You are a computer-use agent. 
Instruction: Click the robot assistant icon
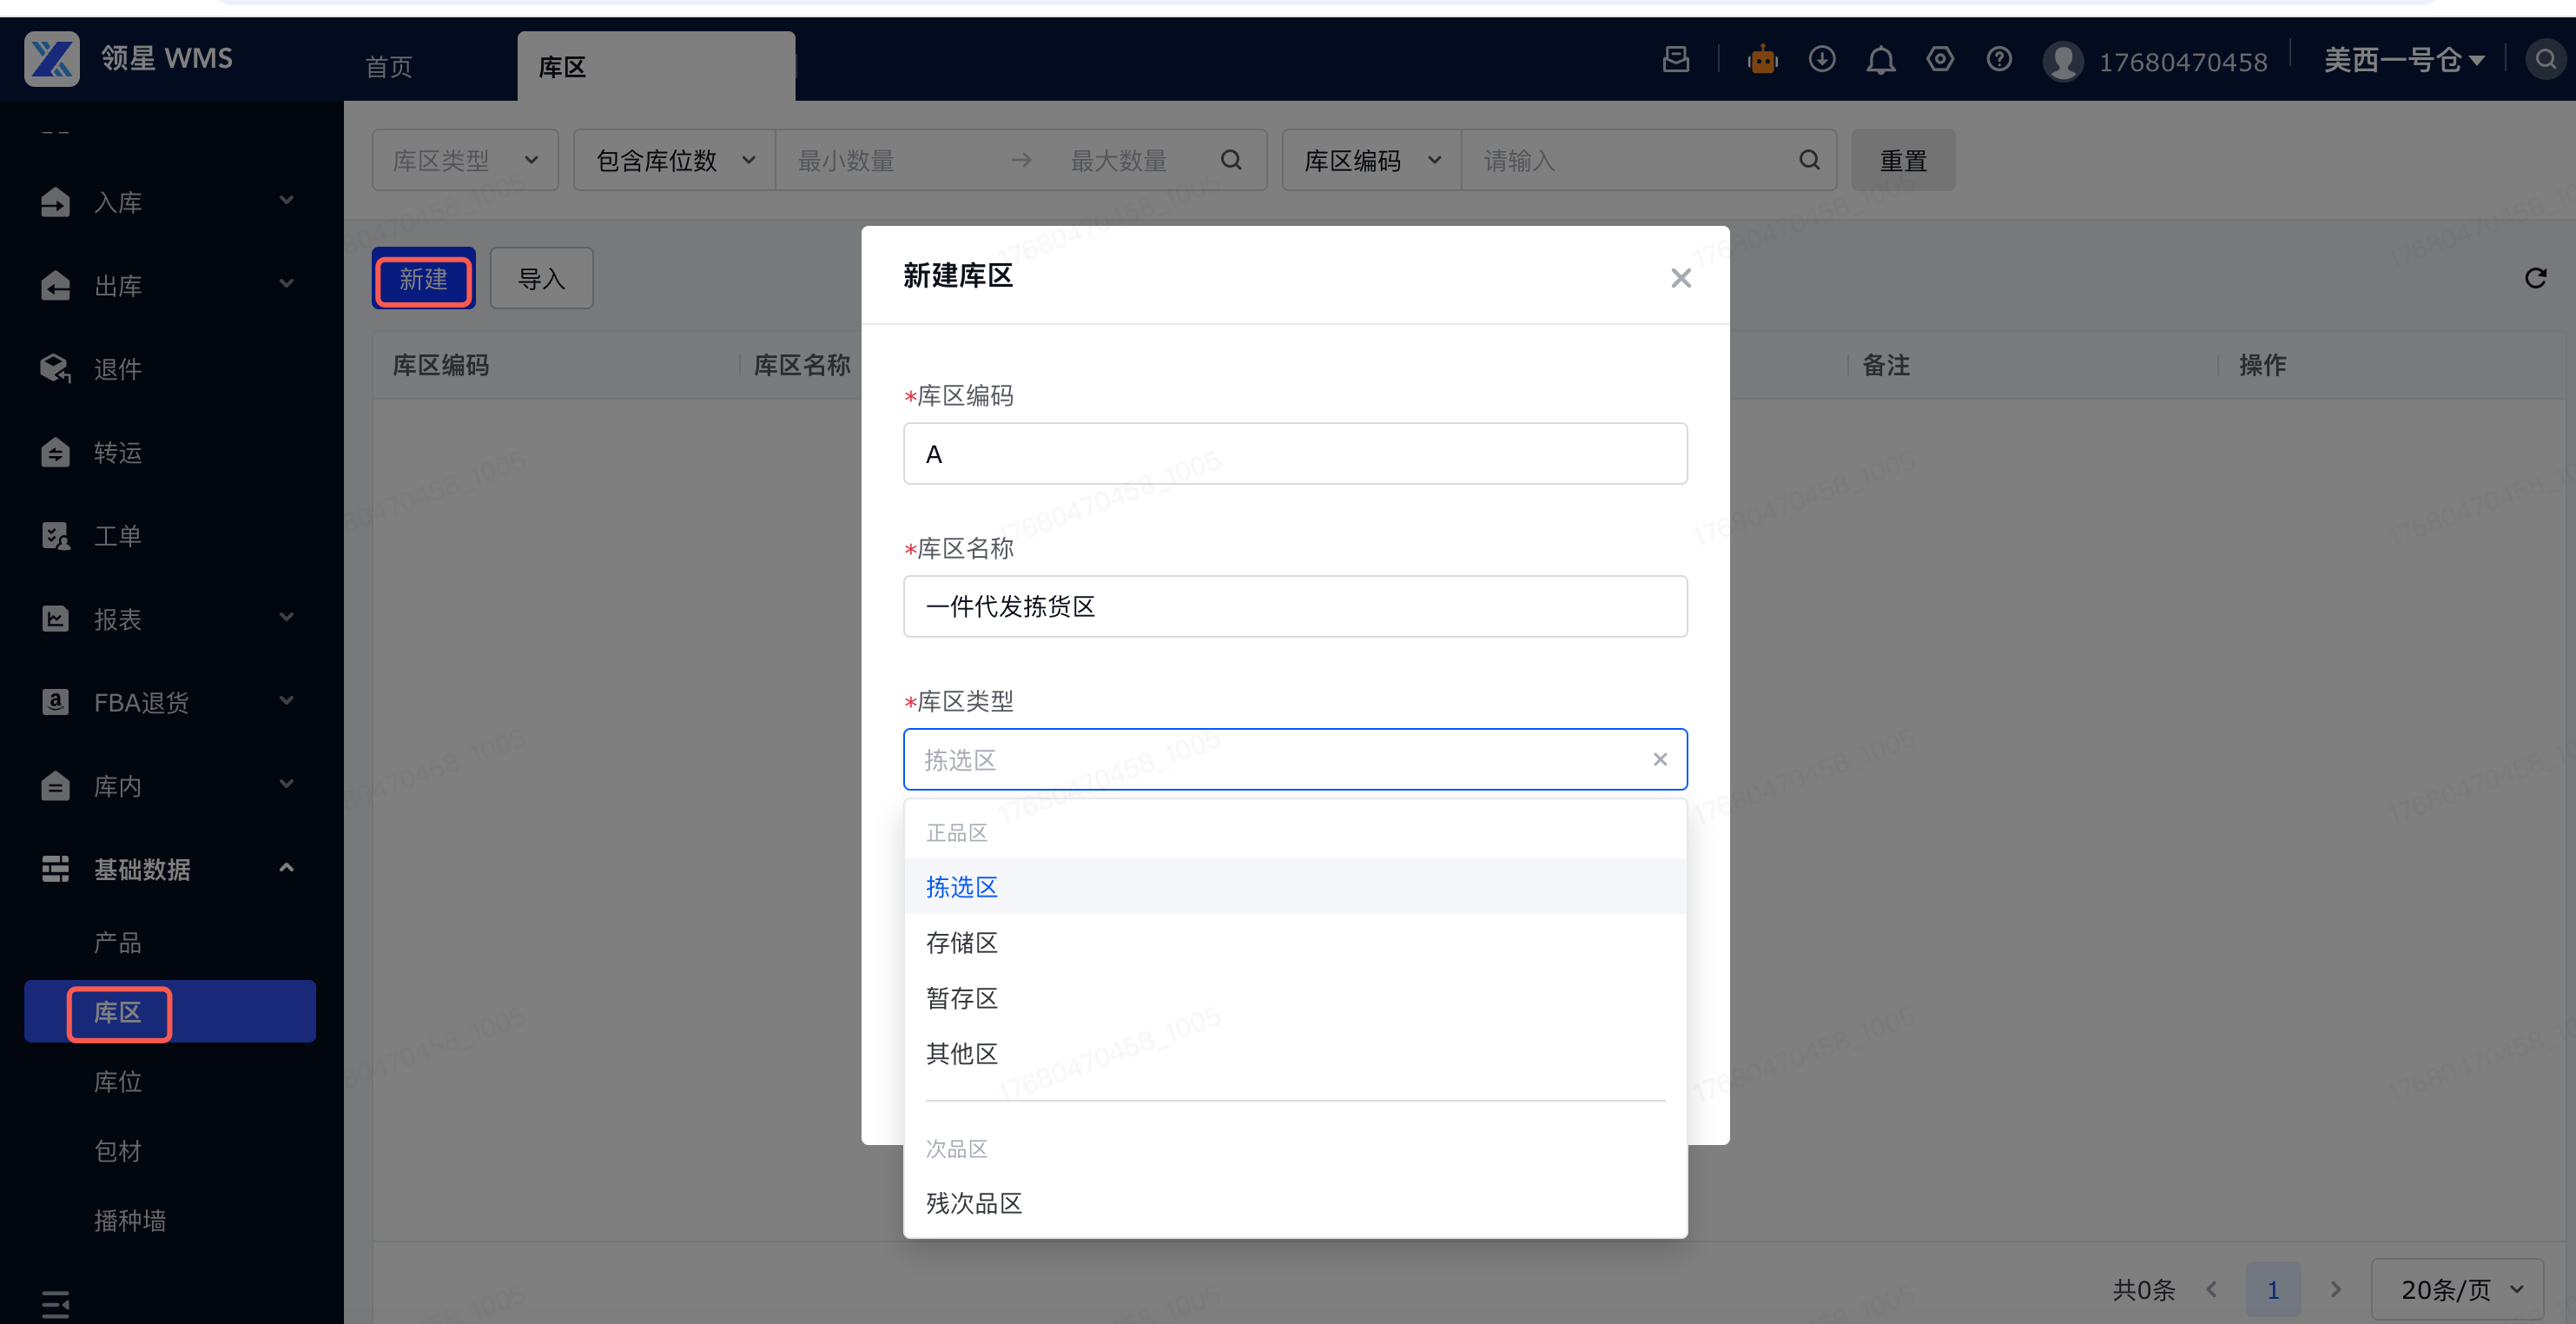click(1762, 61)
